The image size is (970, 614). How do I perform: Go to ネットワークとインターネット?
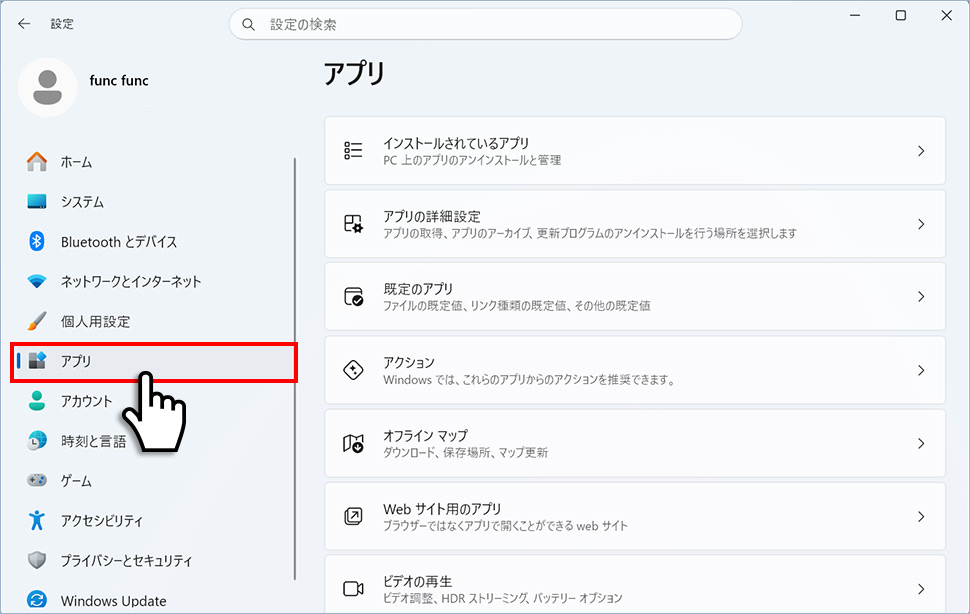coord(152,281)
